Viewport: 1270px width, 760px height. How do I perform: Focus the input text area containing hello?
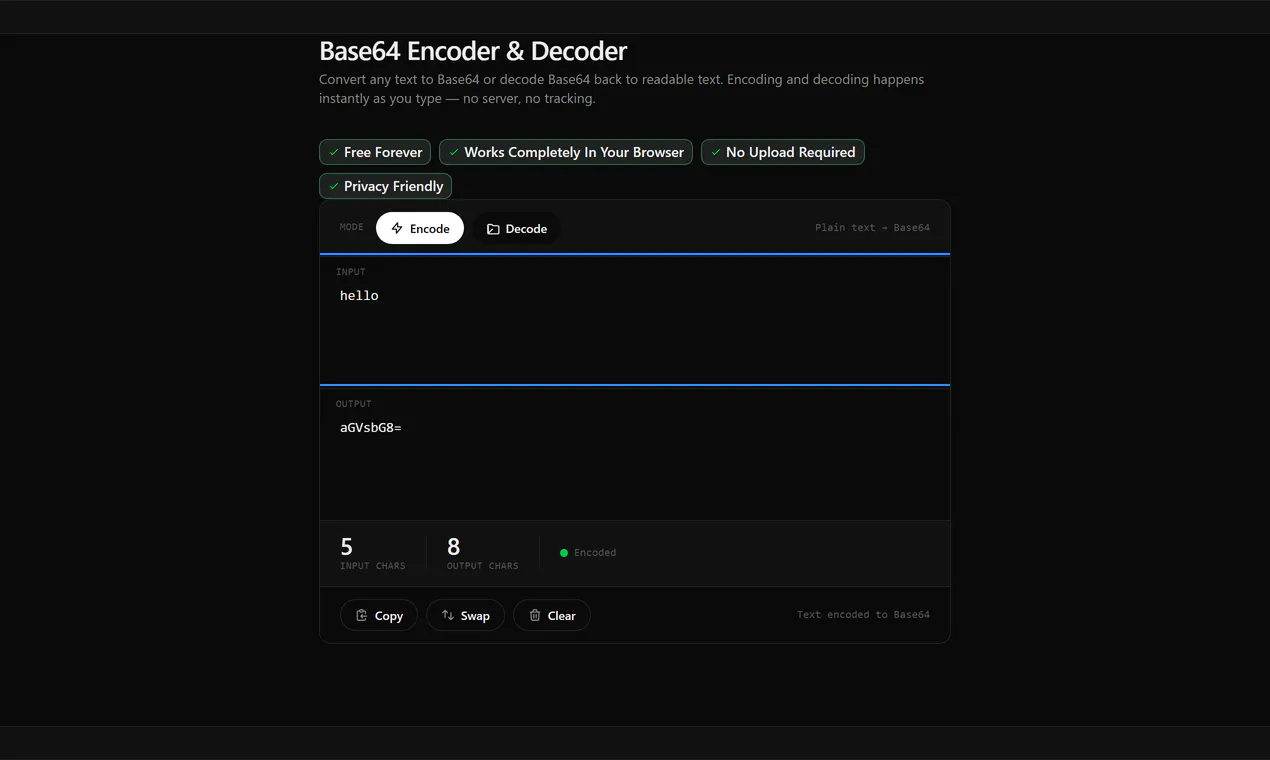tap(635, 320)
